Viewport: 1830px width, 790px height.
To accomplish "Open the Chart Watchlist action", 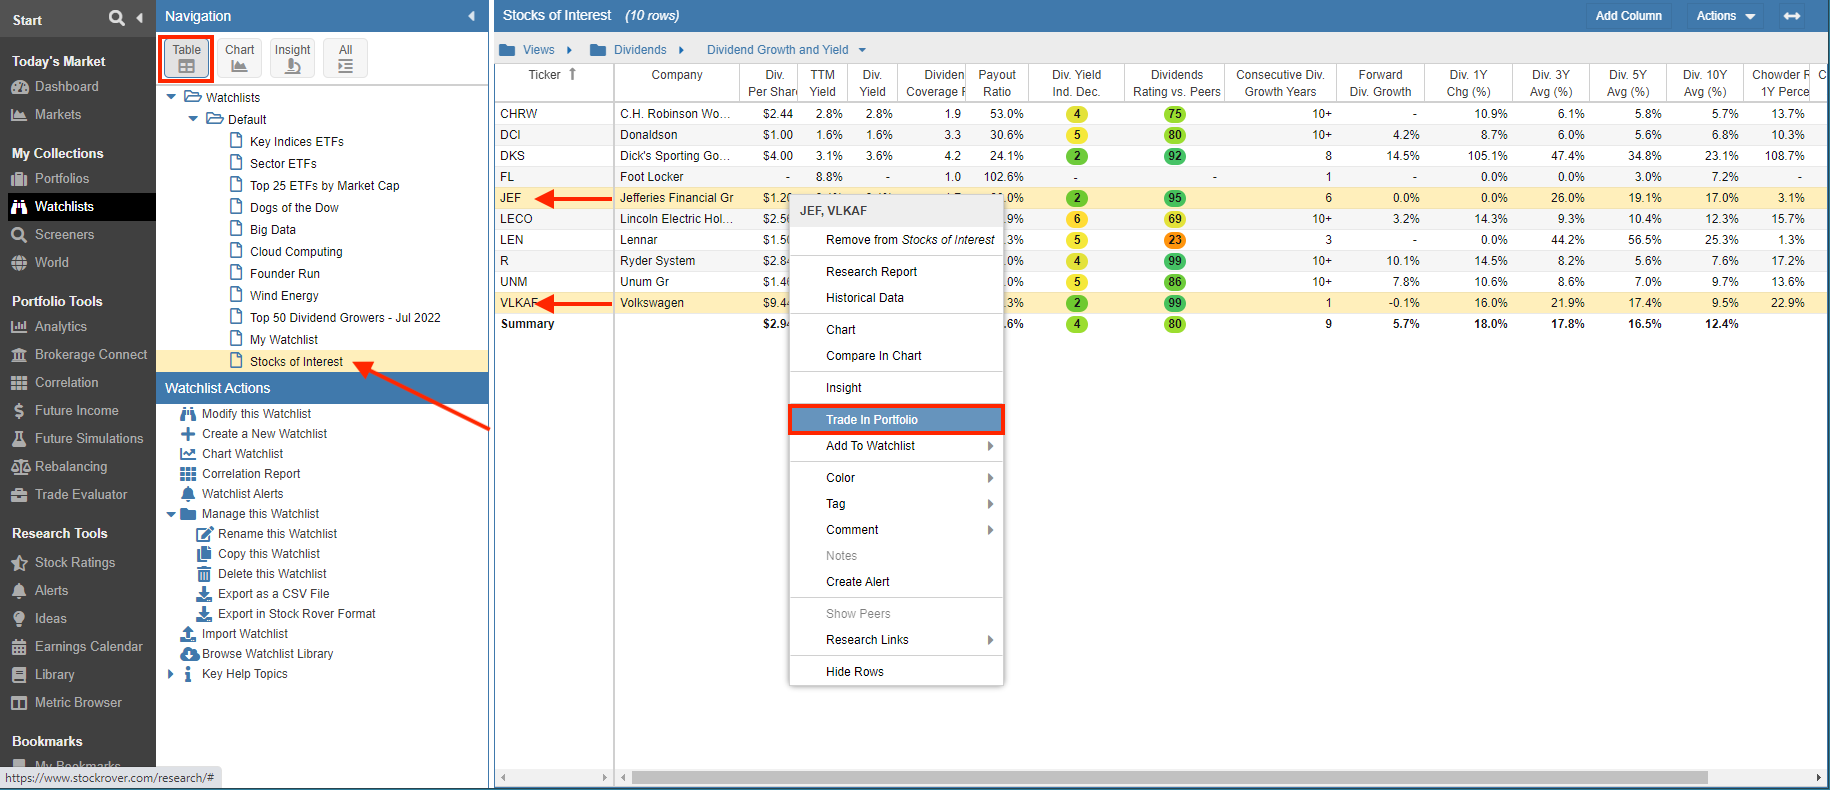I will click(x=242, y=454).
